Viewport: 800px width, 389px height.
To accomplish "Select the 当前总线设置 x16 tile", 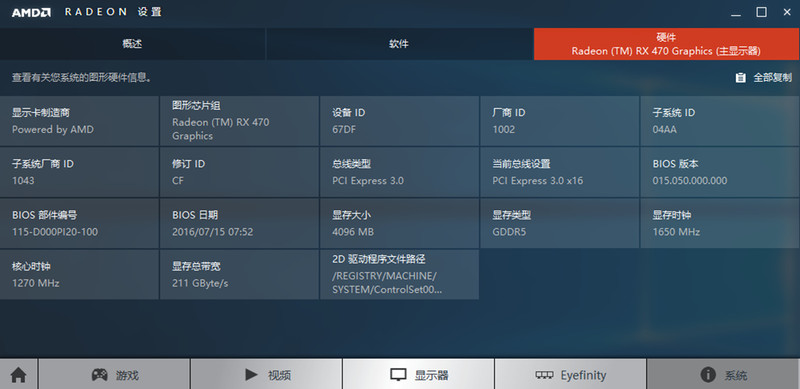I will coord(560,172).
